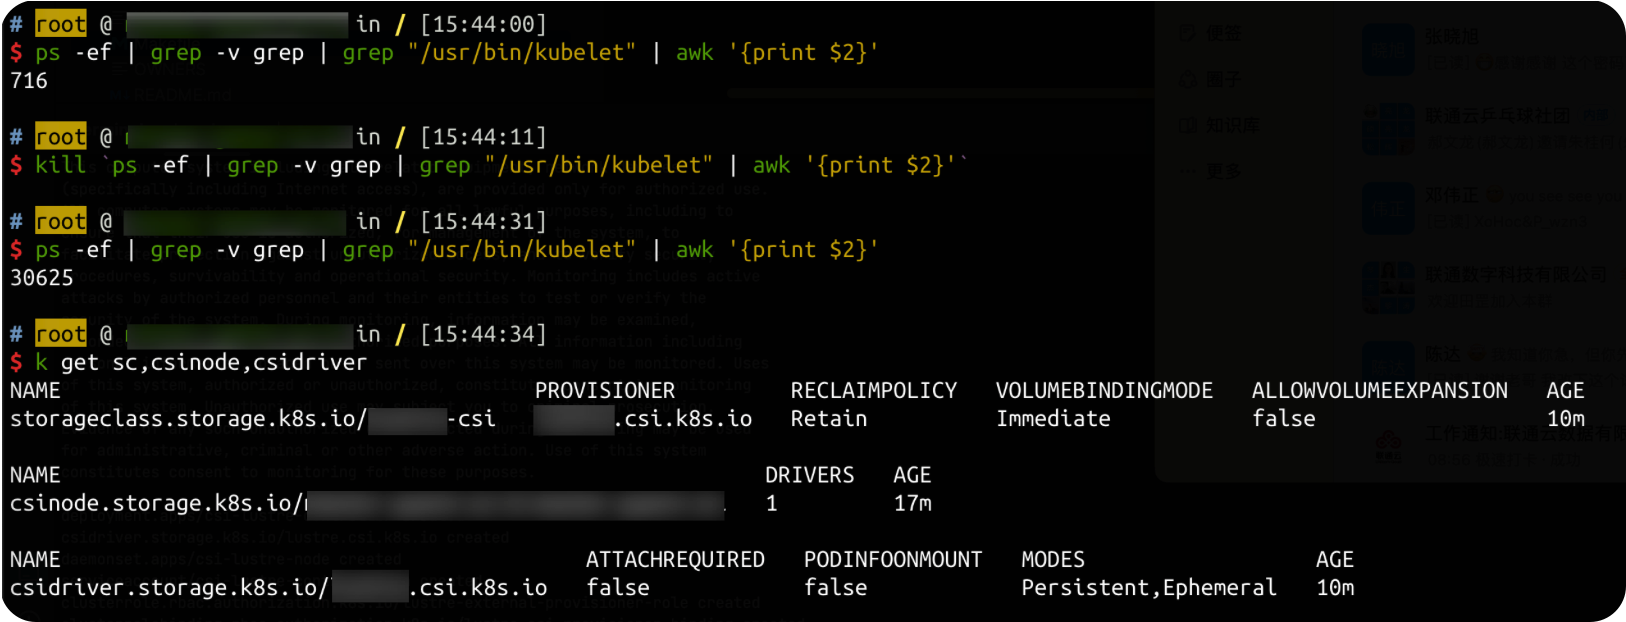Click the Immediate volume binding mode value

(x=1052, y=419)
